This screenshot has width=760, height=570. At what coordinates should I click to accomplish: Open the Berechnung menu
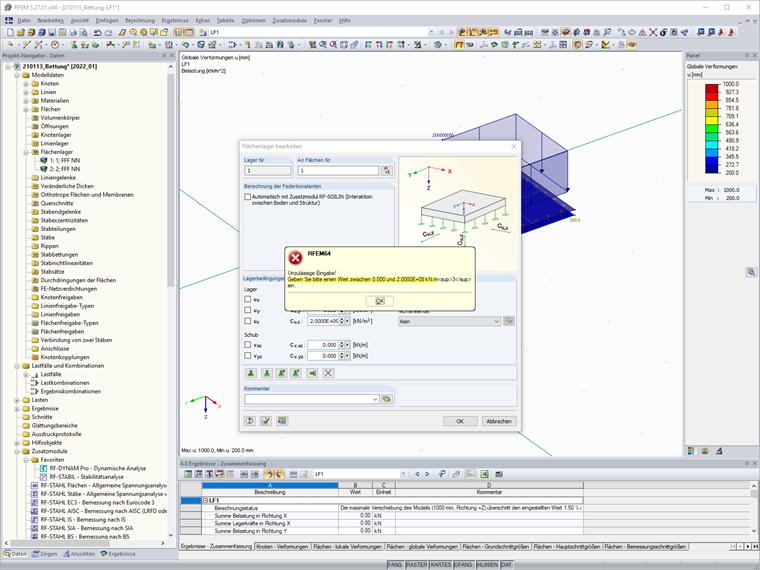140,20
